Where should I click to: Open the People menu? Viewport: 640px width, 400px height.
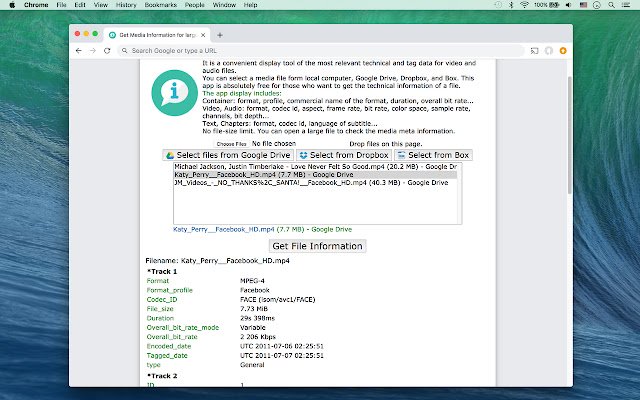pyautogui.click(x=194, y=5)
